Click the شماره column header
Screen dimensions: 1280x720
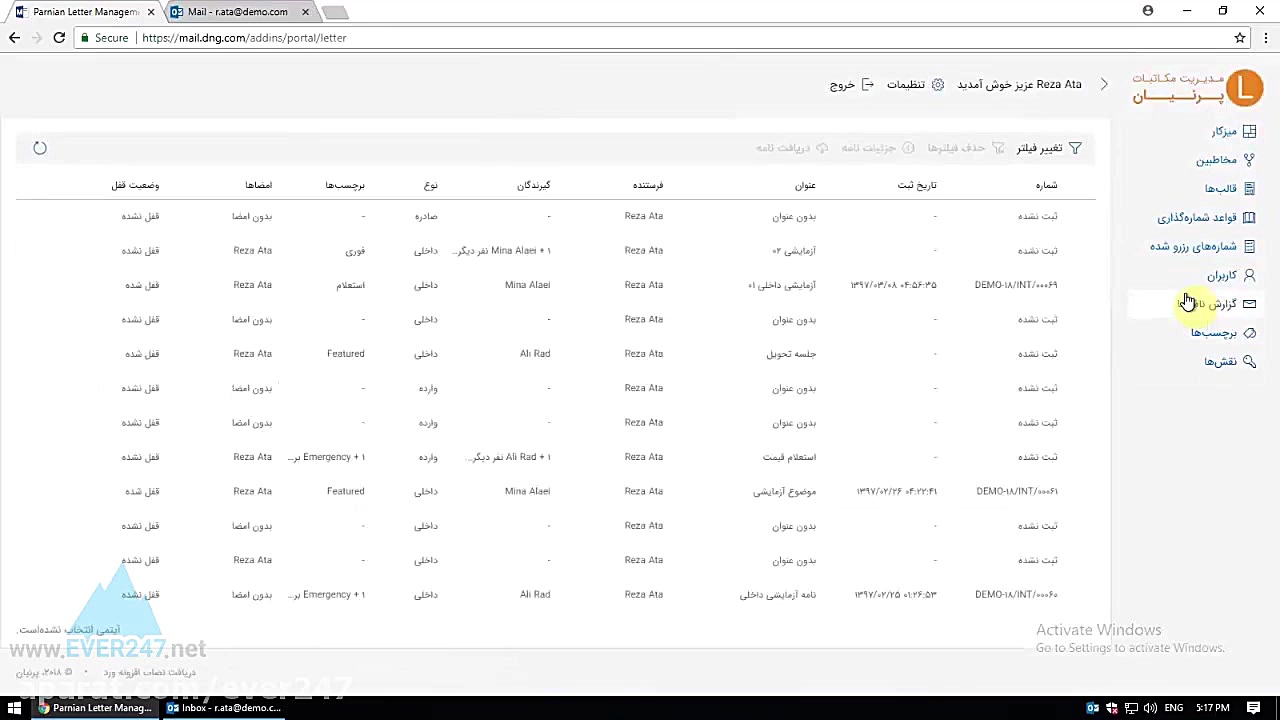(x=1046, y=185)
